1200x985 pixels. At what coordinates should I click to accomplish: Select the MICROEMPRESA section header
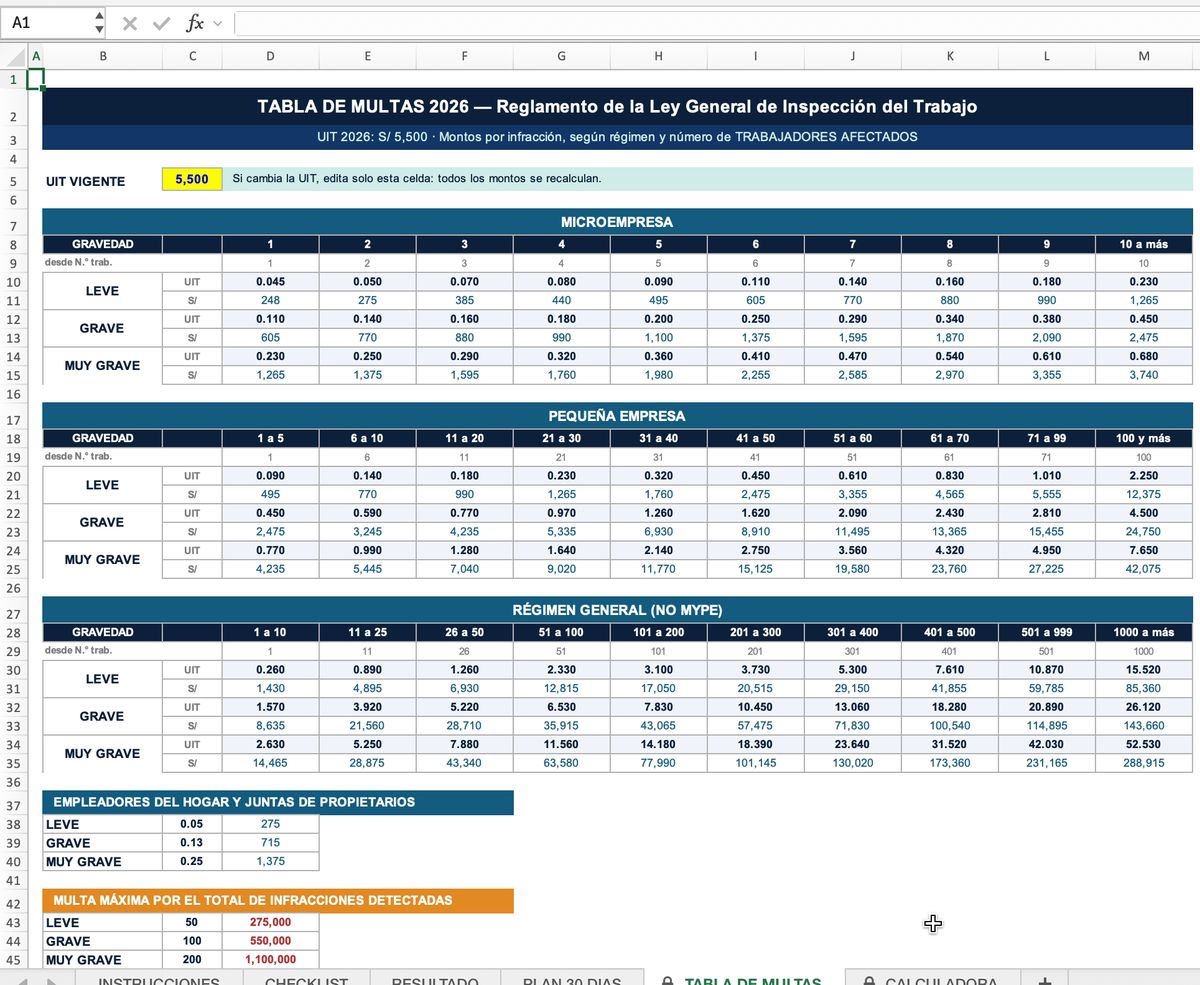pos(617,222)
